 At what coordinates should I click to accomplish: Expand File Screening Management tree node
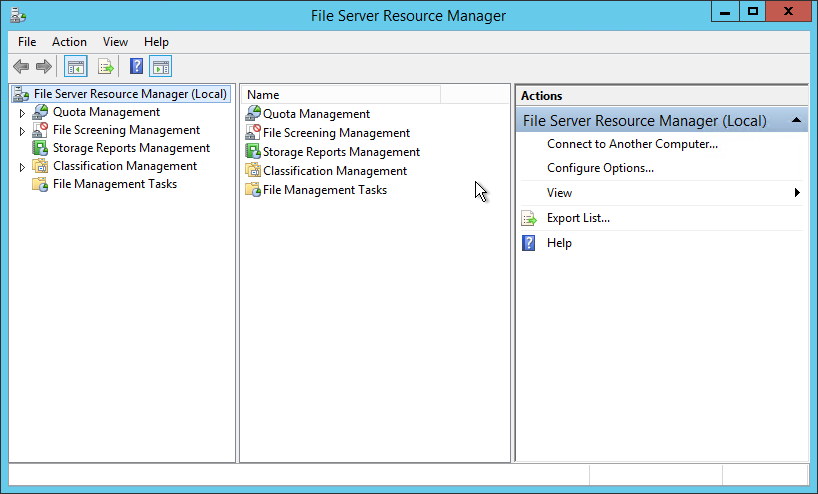[x=22, y=131]
